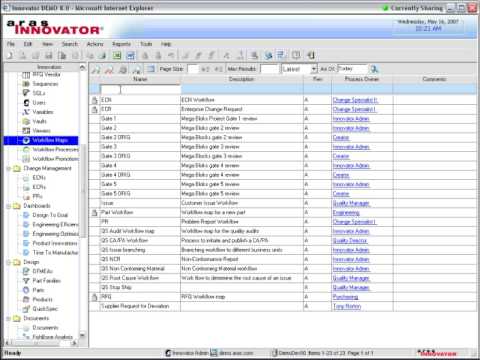Image resolution: width=480 pixels, height=360 pixels.
Task: Click the Max Results input field
Action: pyautogui.click(x=269, y=69)
